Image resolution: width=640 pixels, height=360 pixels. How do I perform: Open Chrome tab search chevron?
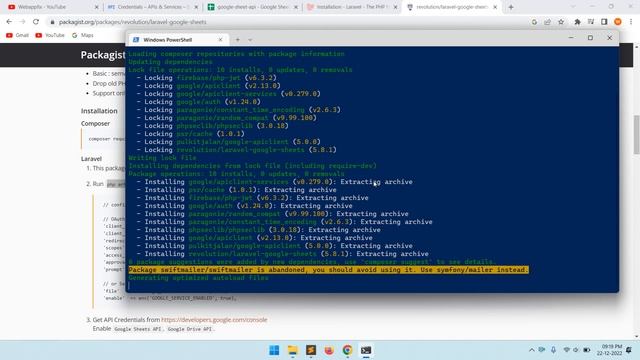[573, 7]
